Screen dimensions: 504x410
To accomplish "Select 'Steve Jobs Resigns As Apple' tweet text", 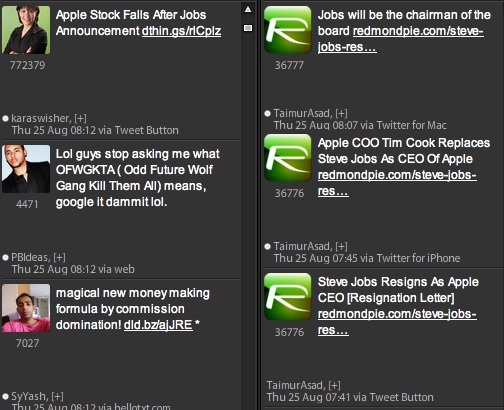I will point(398,306).
